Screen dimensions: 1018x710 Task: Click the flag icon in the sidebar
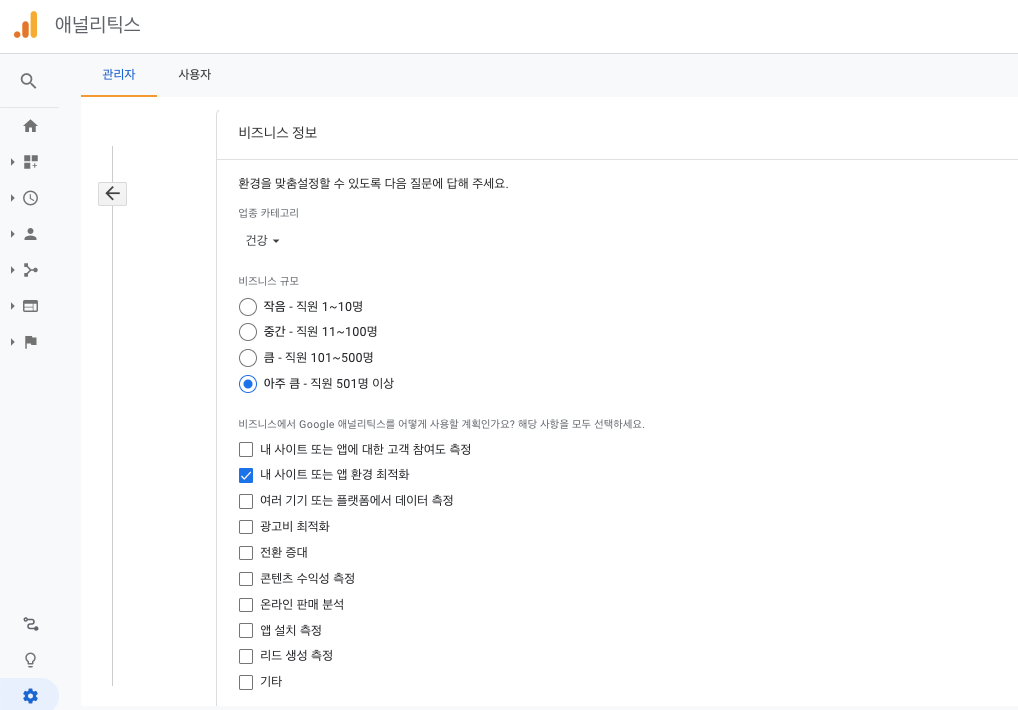[30, 341]
